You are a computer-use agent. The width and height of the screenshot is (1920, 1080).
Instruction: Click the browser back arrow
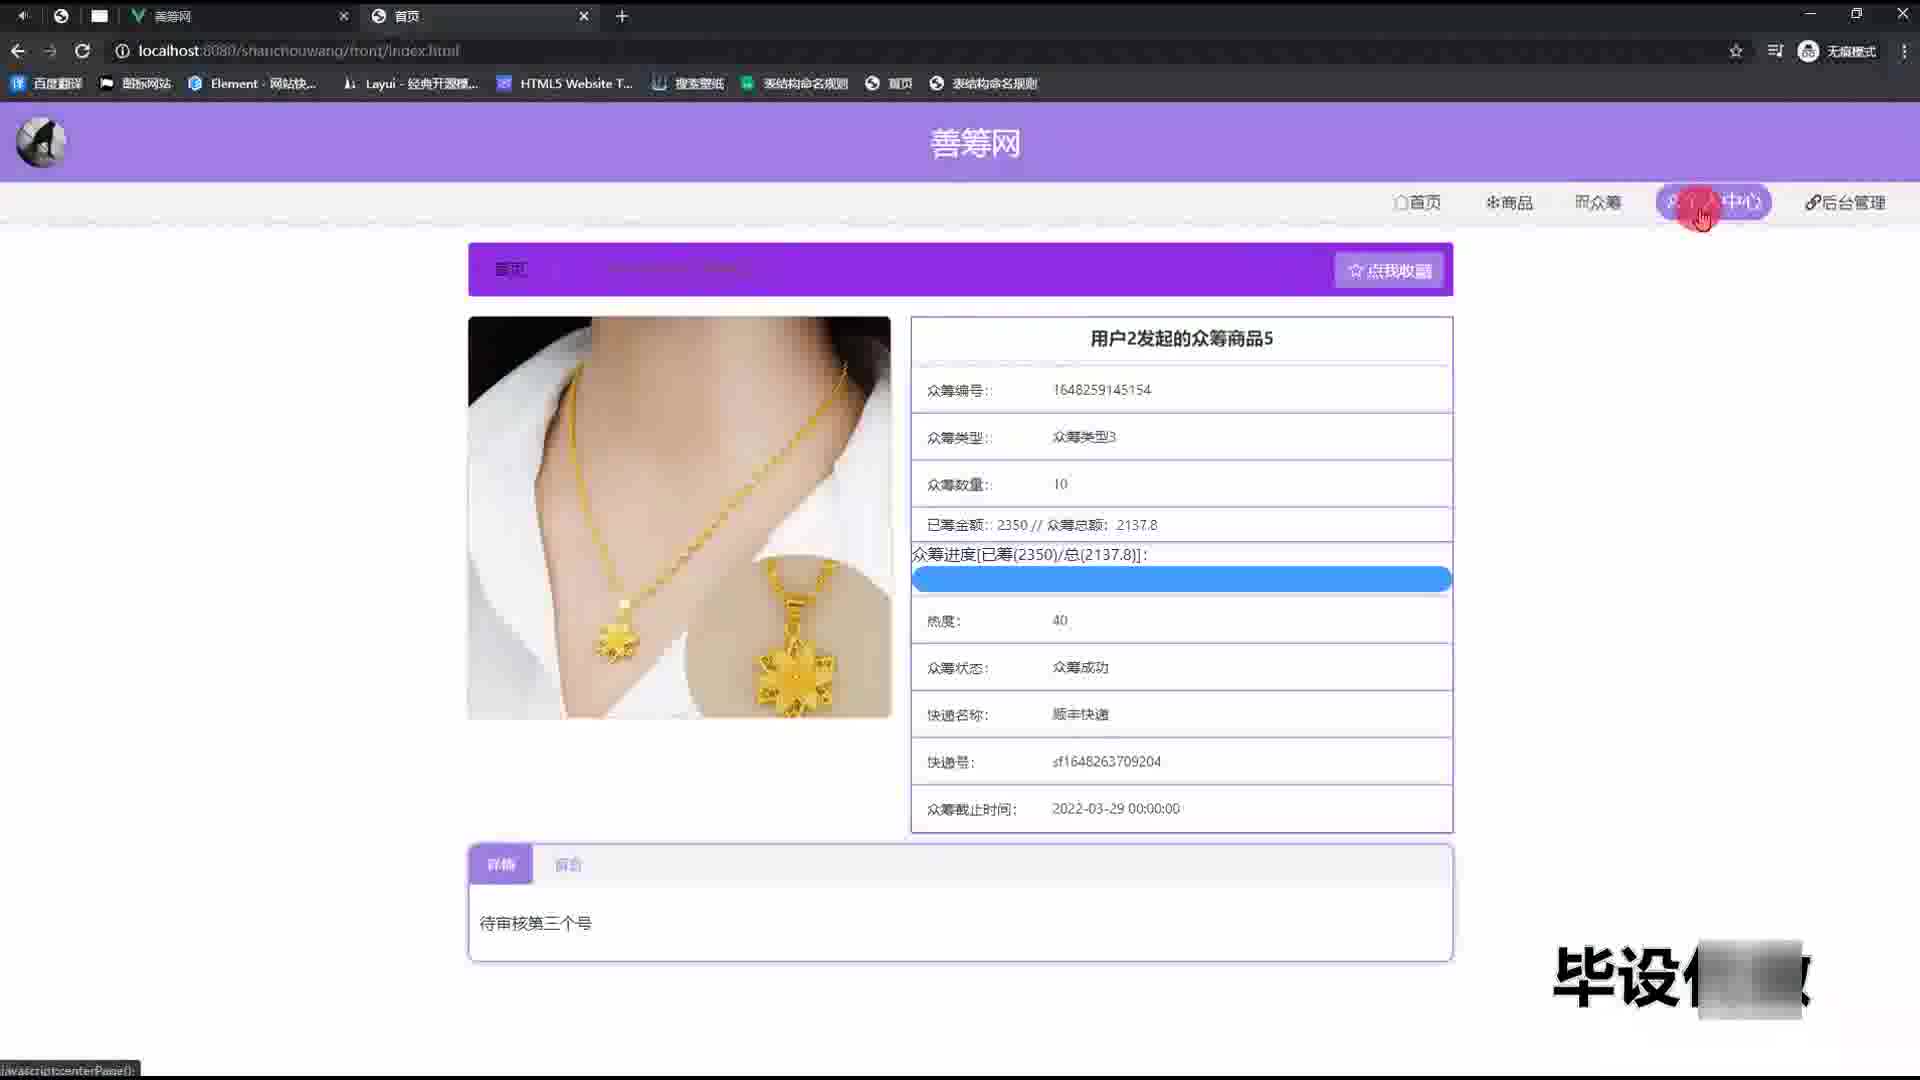(18, 51)
